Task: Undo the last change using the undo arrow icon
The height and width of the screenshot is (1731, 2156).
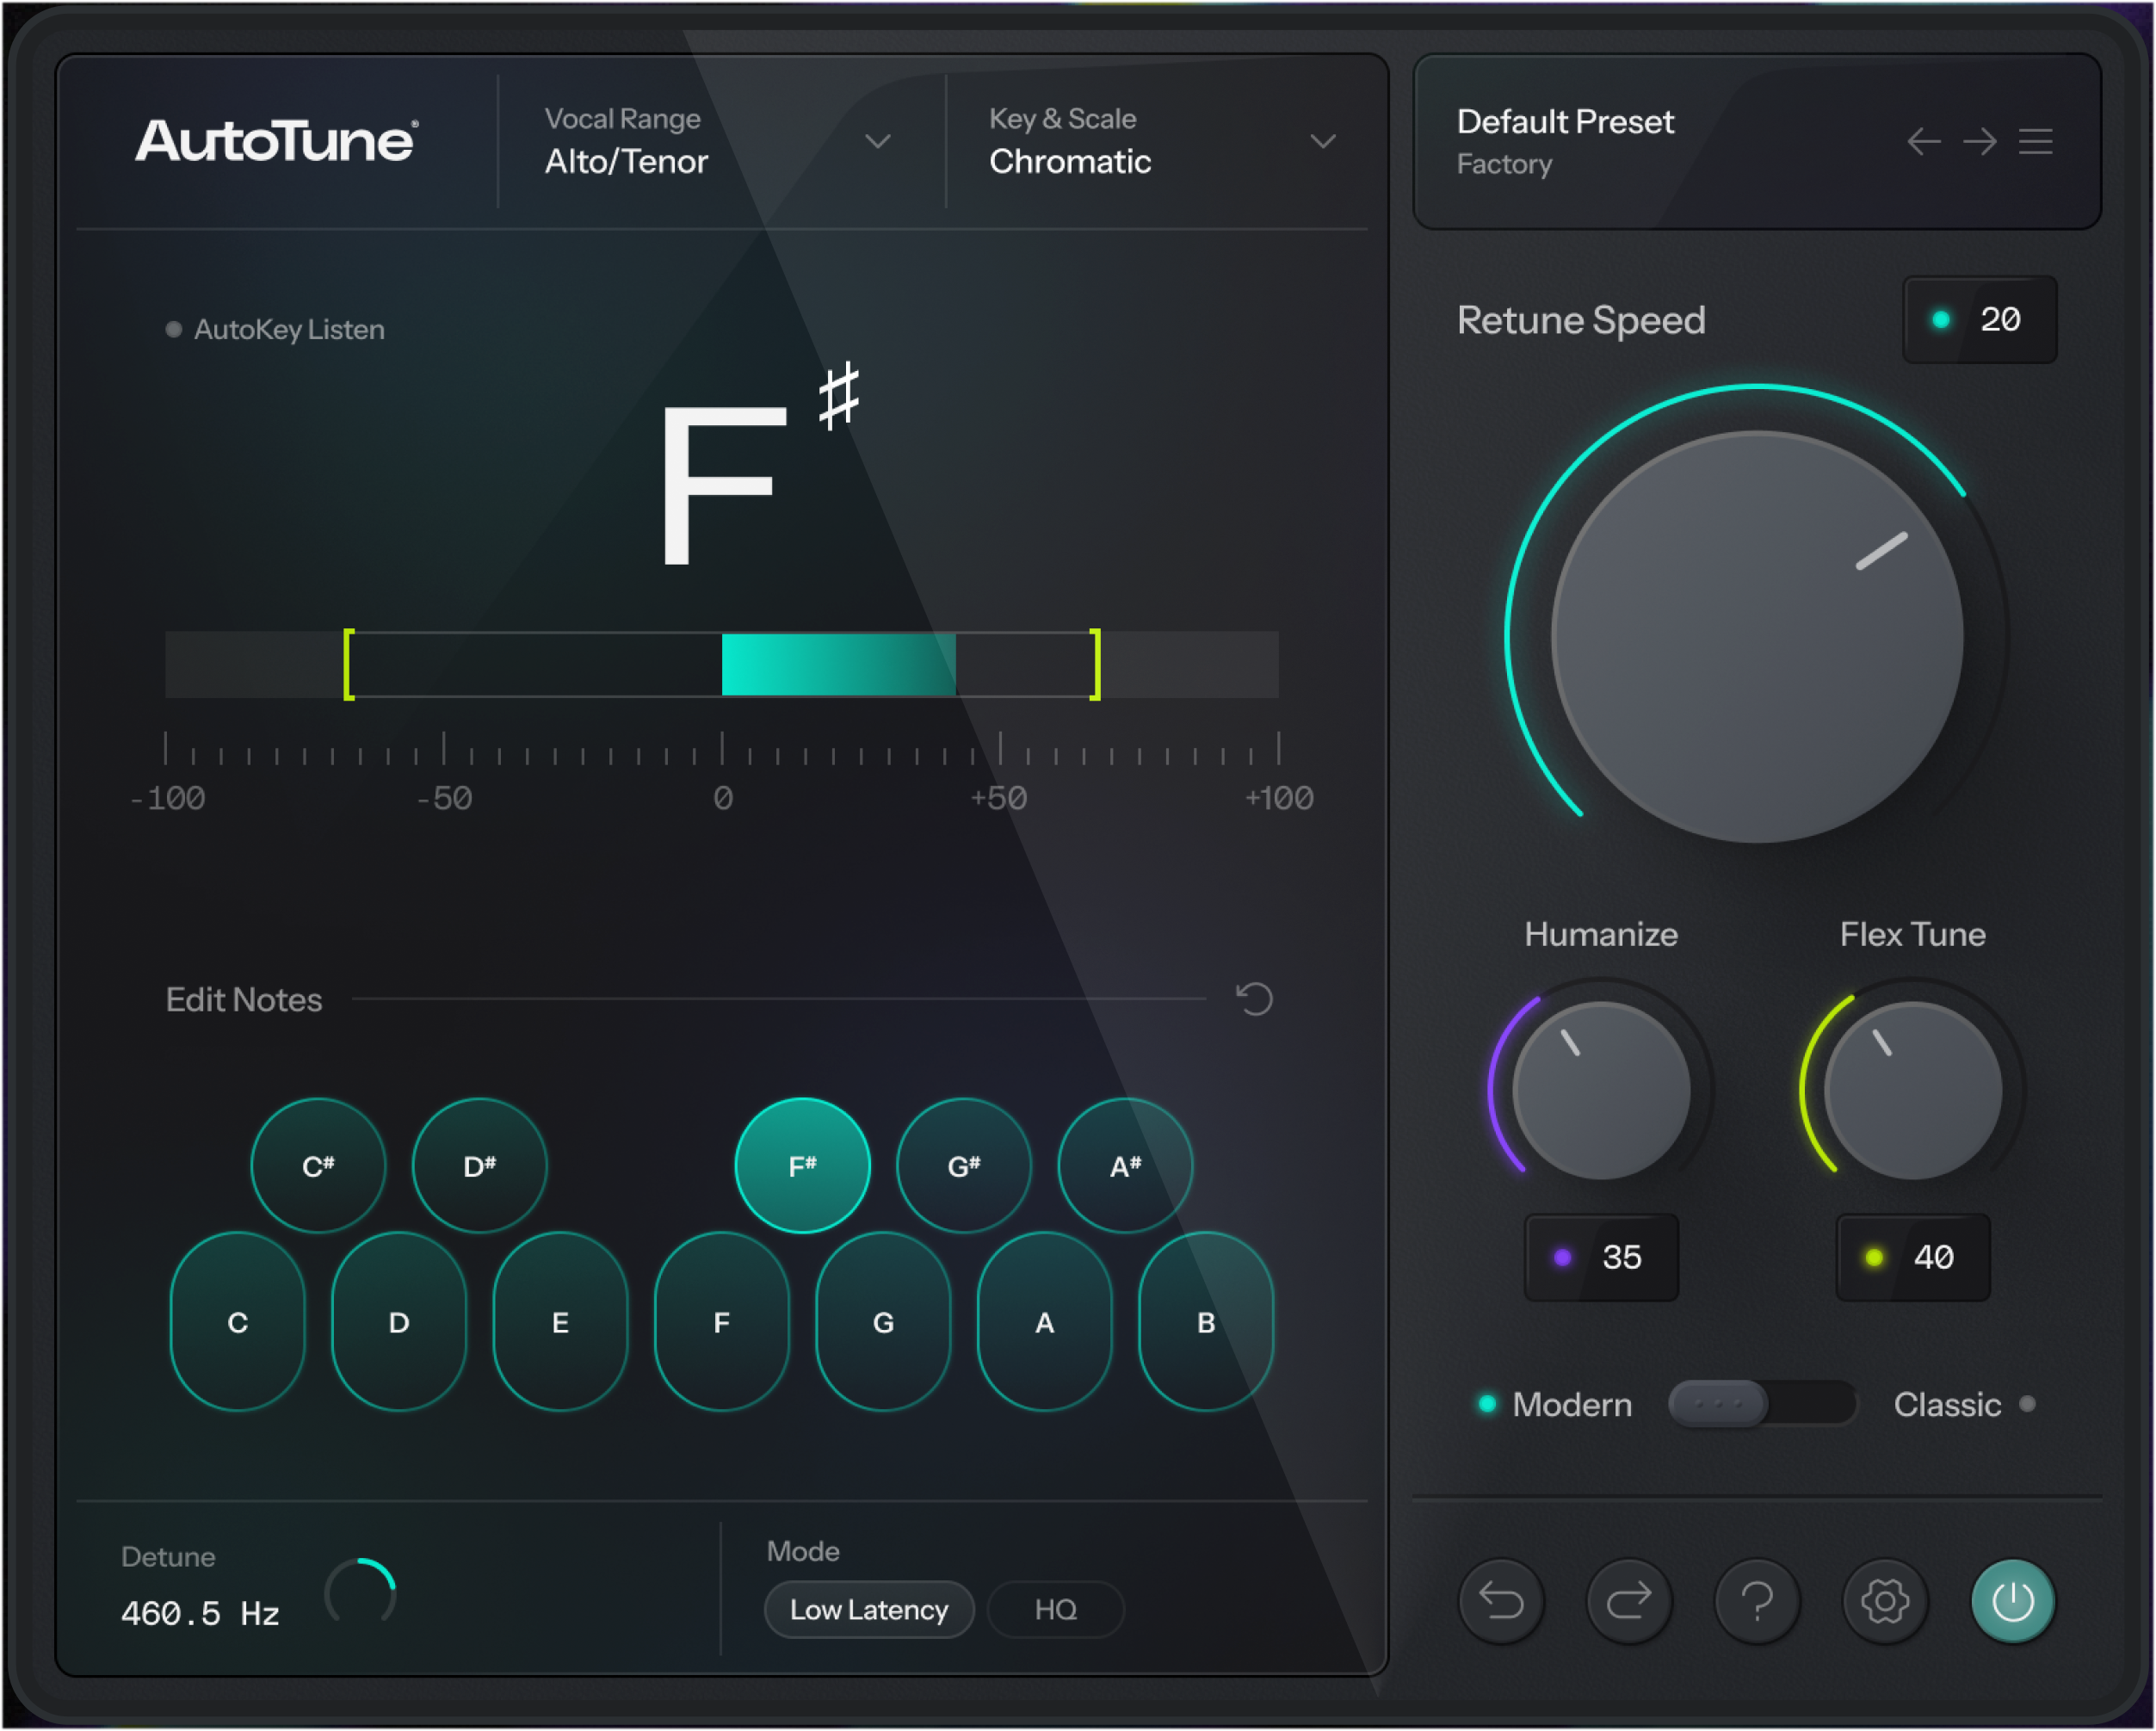Action: click(x=1501, y=1601)
